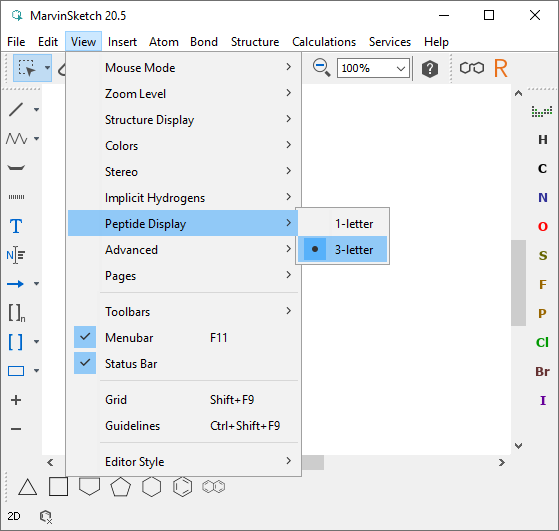Click the increase charge plus tool

click(x=16, y=400)
